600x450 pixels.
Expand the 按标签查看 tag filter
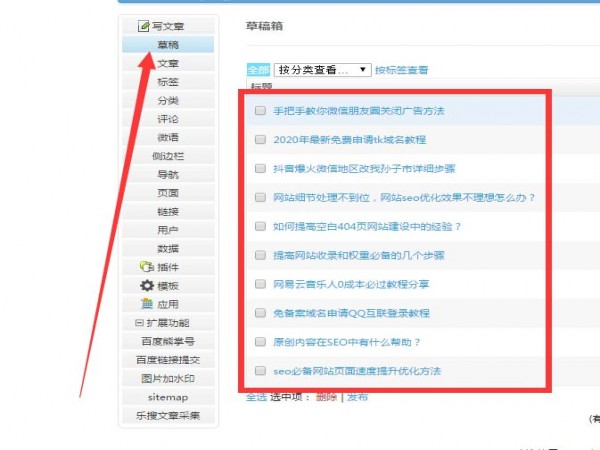401,70
